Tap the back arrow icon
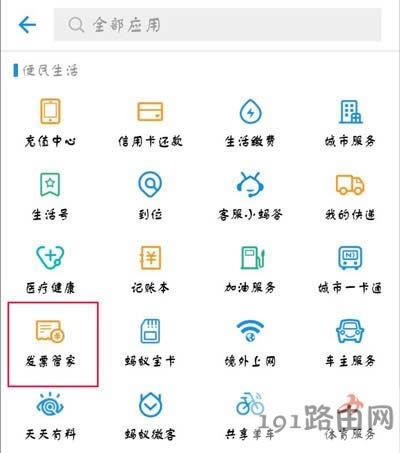This screenshot has height=453, width=400. [27, 25]
